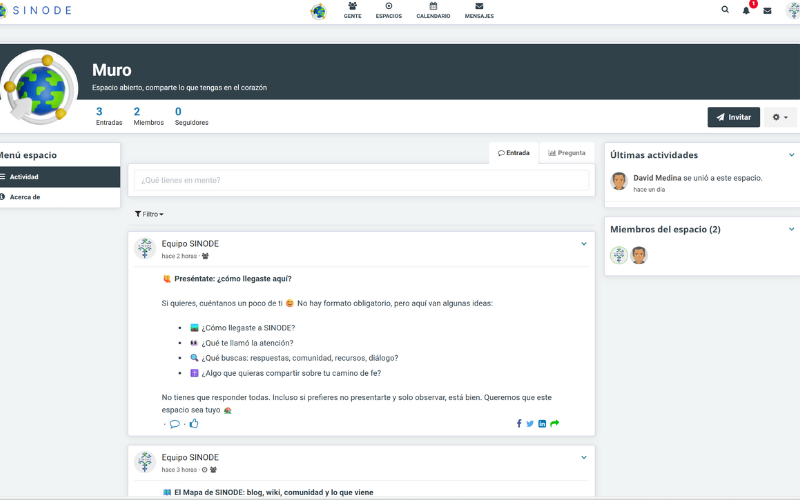Open the space settings gear dropdown
800x500 pixels.
pos(781,117)
